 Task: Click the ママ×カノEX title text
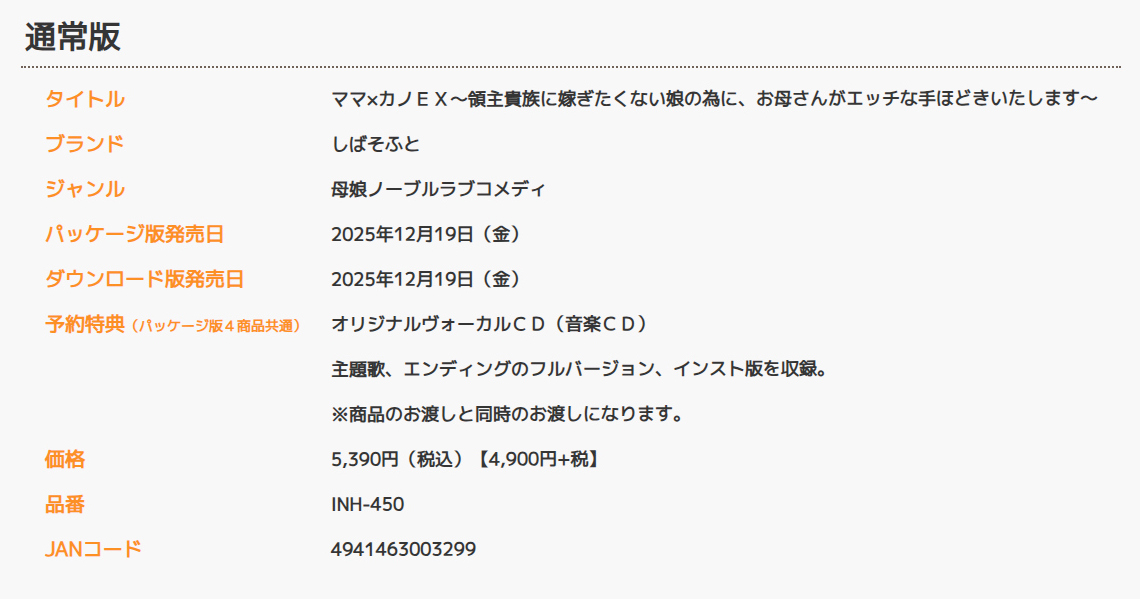tap(714, 99)
